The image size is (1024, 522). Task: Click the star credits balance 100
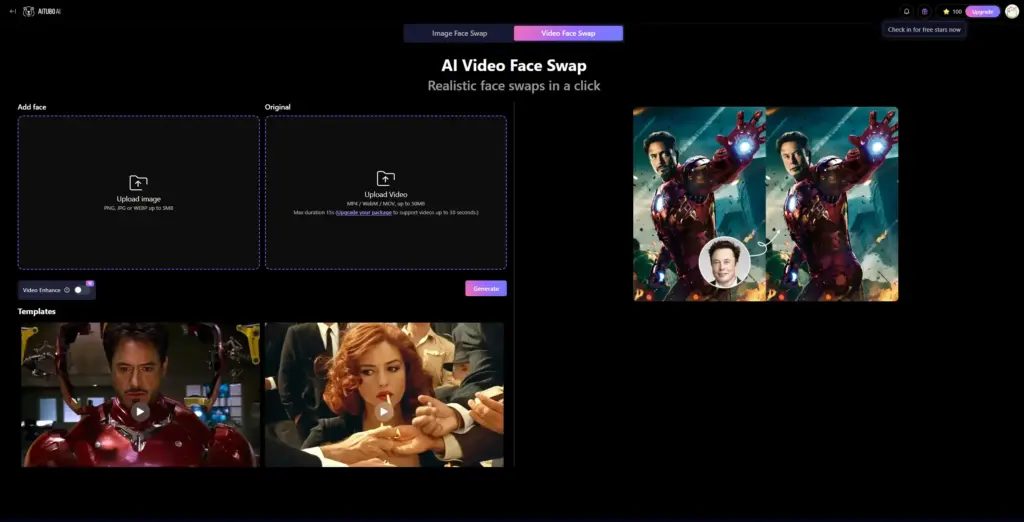(952, 11)
